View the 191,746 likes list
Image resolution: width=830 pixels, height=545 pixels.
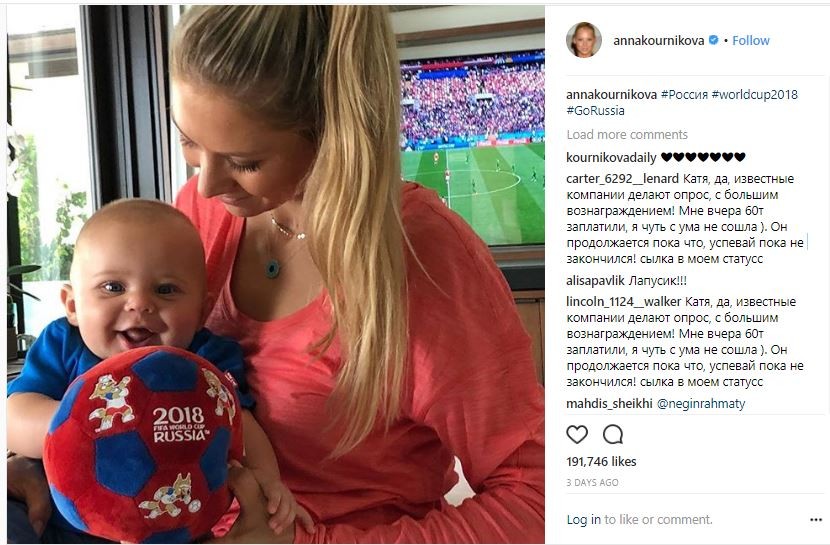pos(601,461)
